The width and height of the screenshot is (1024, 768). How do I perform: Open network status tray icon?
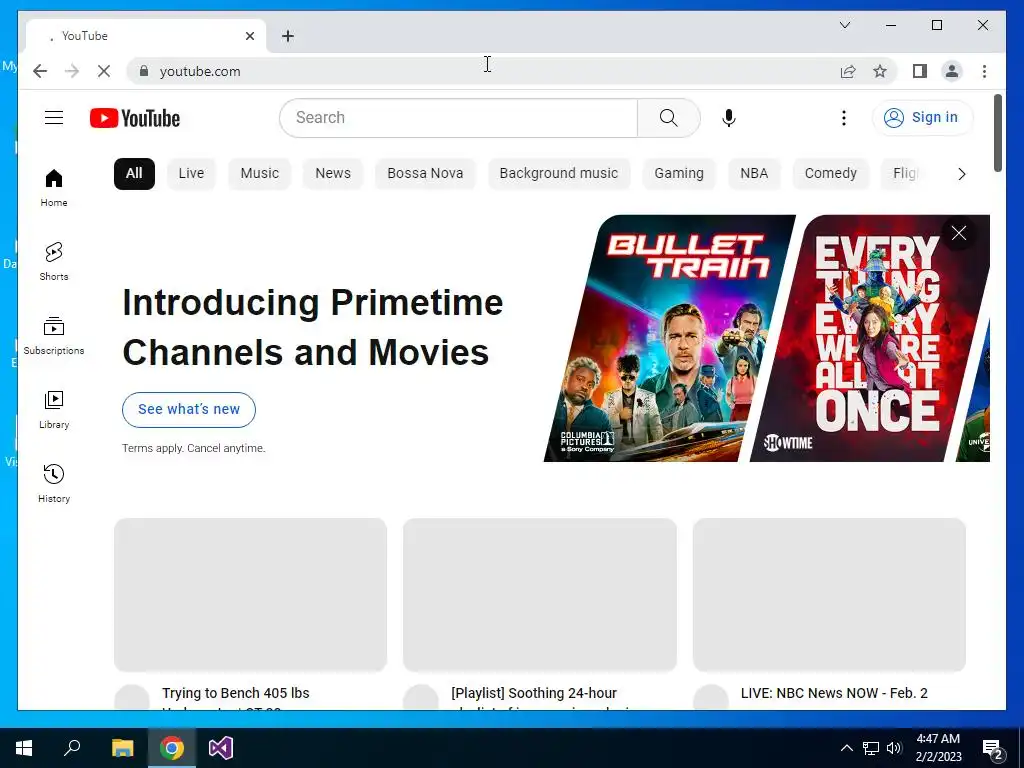[871, 748]
